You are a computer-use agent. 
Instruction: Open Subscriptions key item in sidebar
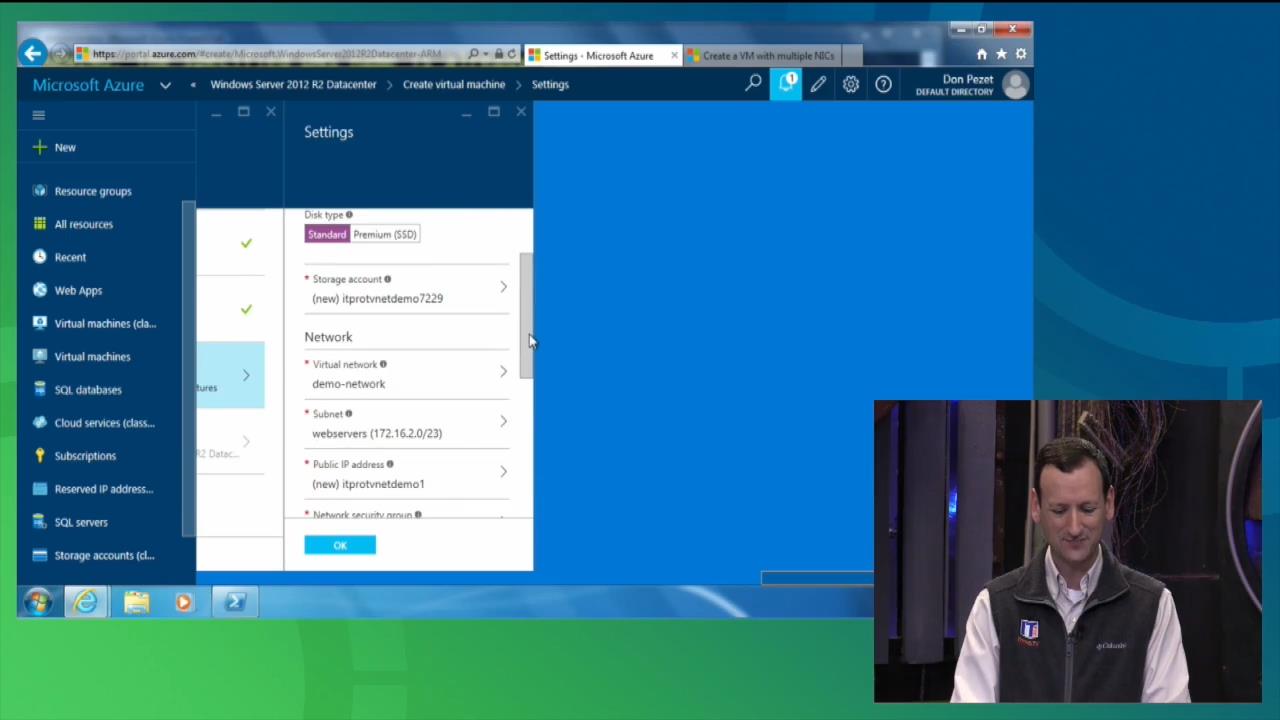85,455
